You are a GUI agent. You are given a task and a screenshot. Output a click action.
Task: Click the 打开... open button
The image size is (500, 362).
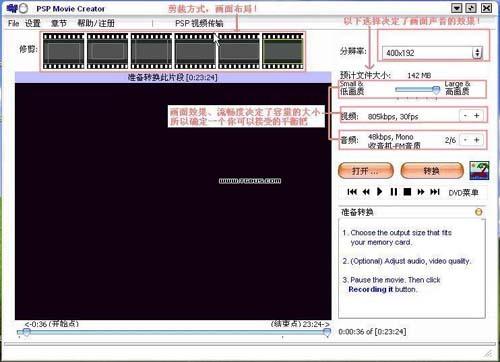pyautogui.click(x=366, y=171)
